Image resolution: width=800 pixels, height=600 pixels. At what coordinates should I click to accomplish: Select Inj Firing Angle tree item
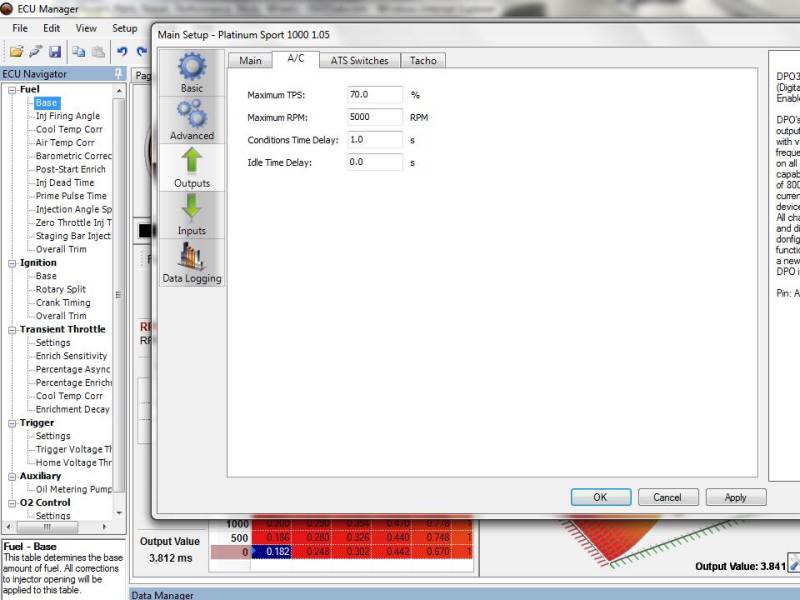click(68, 116)
